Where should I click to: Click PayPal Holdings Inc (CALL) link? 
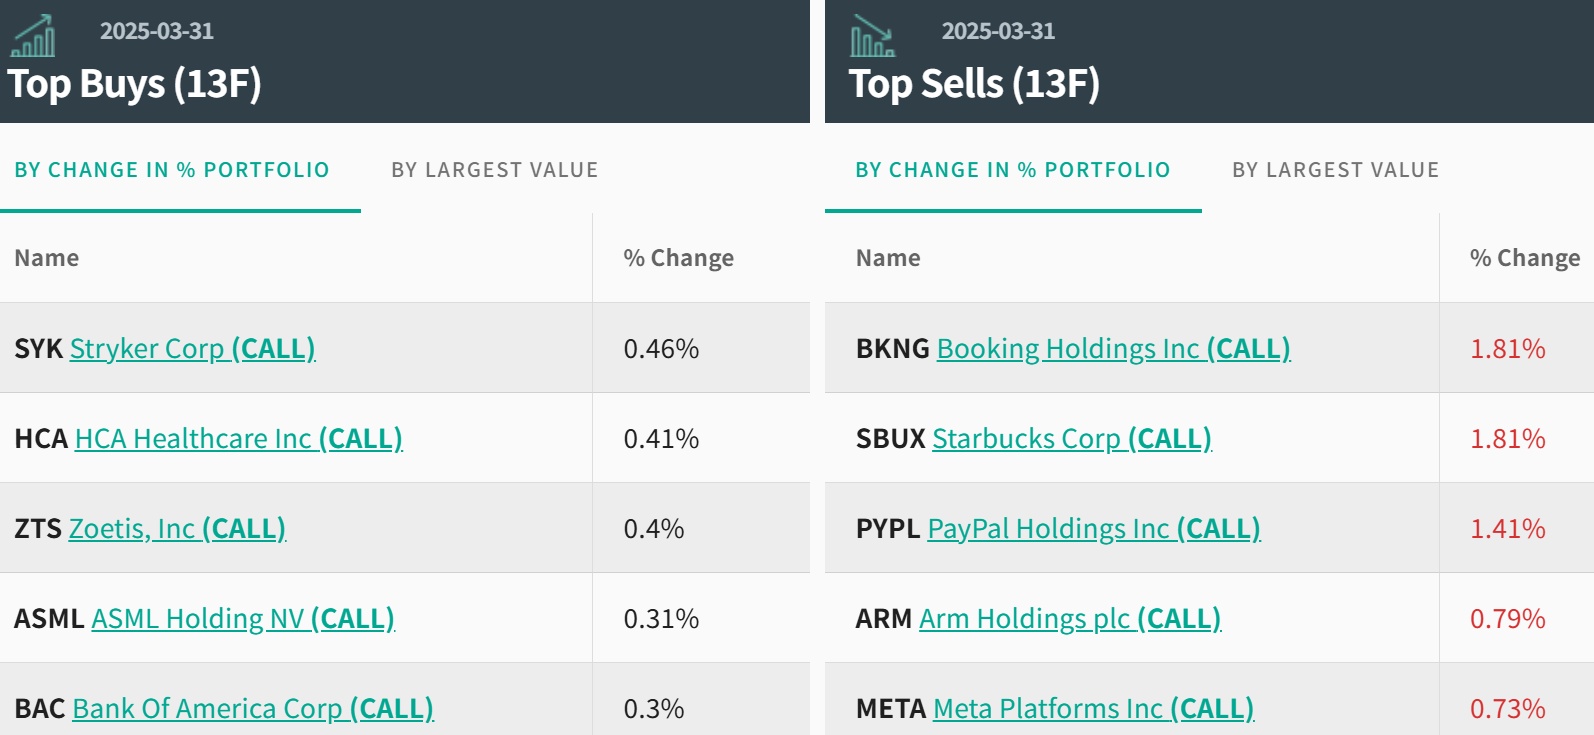coord(1094,529)
